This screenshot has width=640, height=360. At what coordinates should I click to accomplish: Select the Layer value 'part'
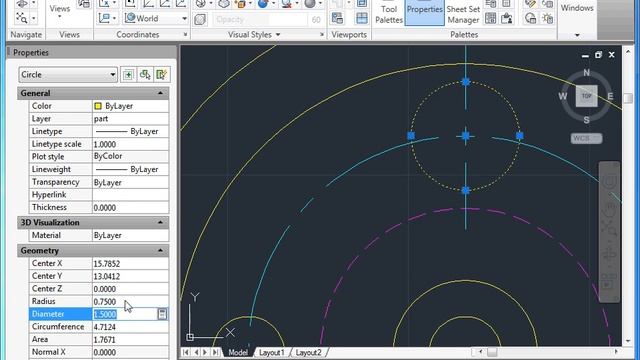point(130,119)
